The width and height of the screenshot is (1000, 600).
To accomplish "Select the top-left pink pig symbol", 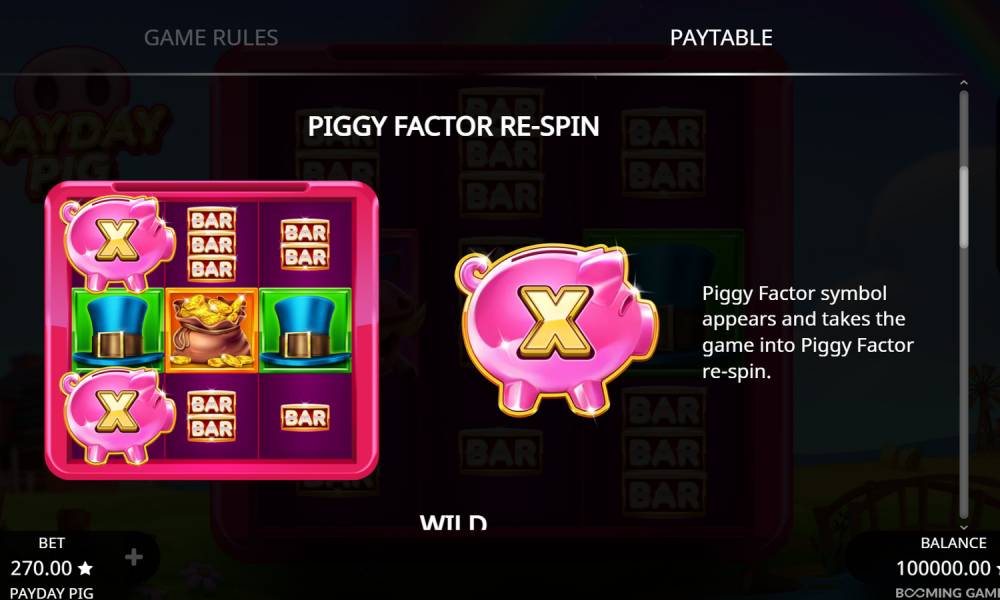I will tap(117, 242).
